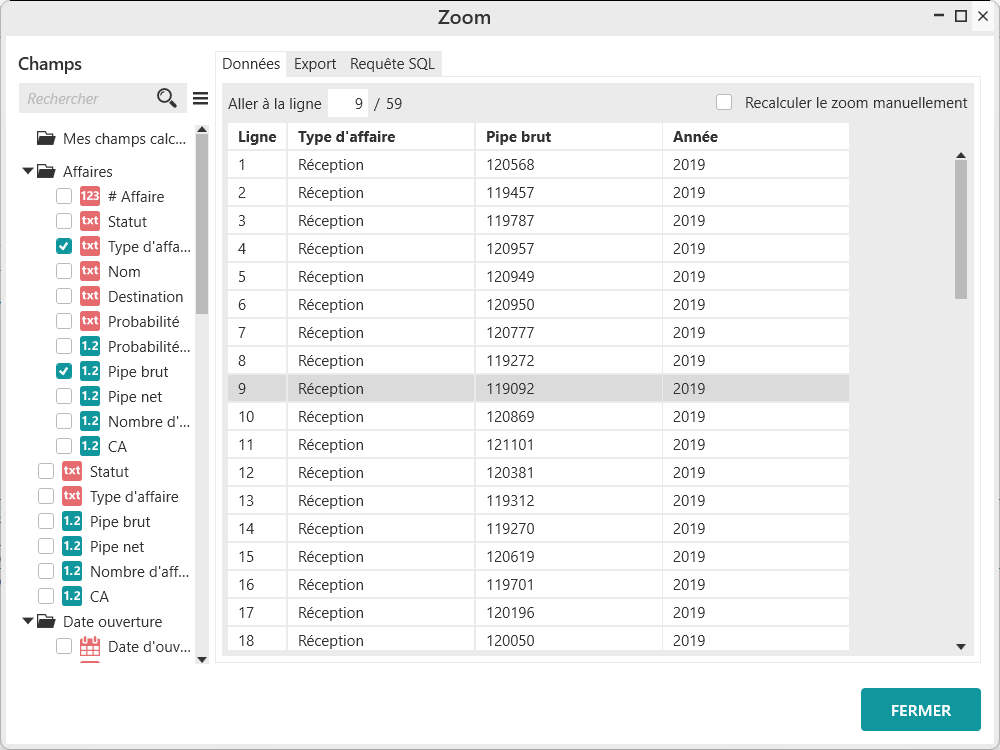Switch to the Export tab
1000x750 pixels.
(315, 64)
